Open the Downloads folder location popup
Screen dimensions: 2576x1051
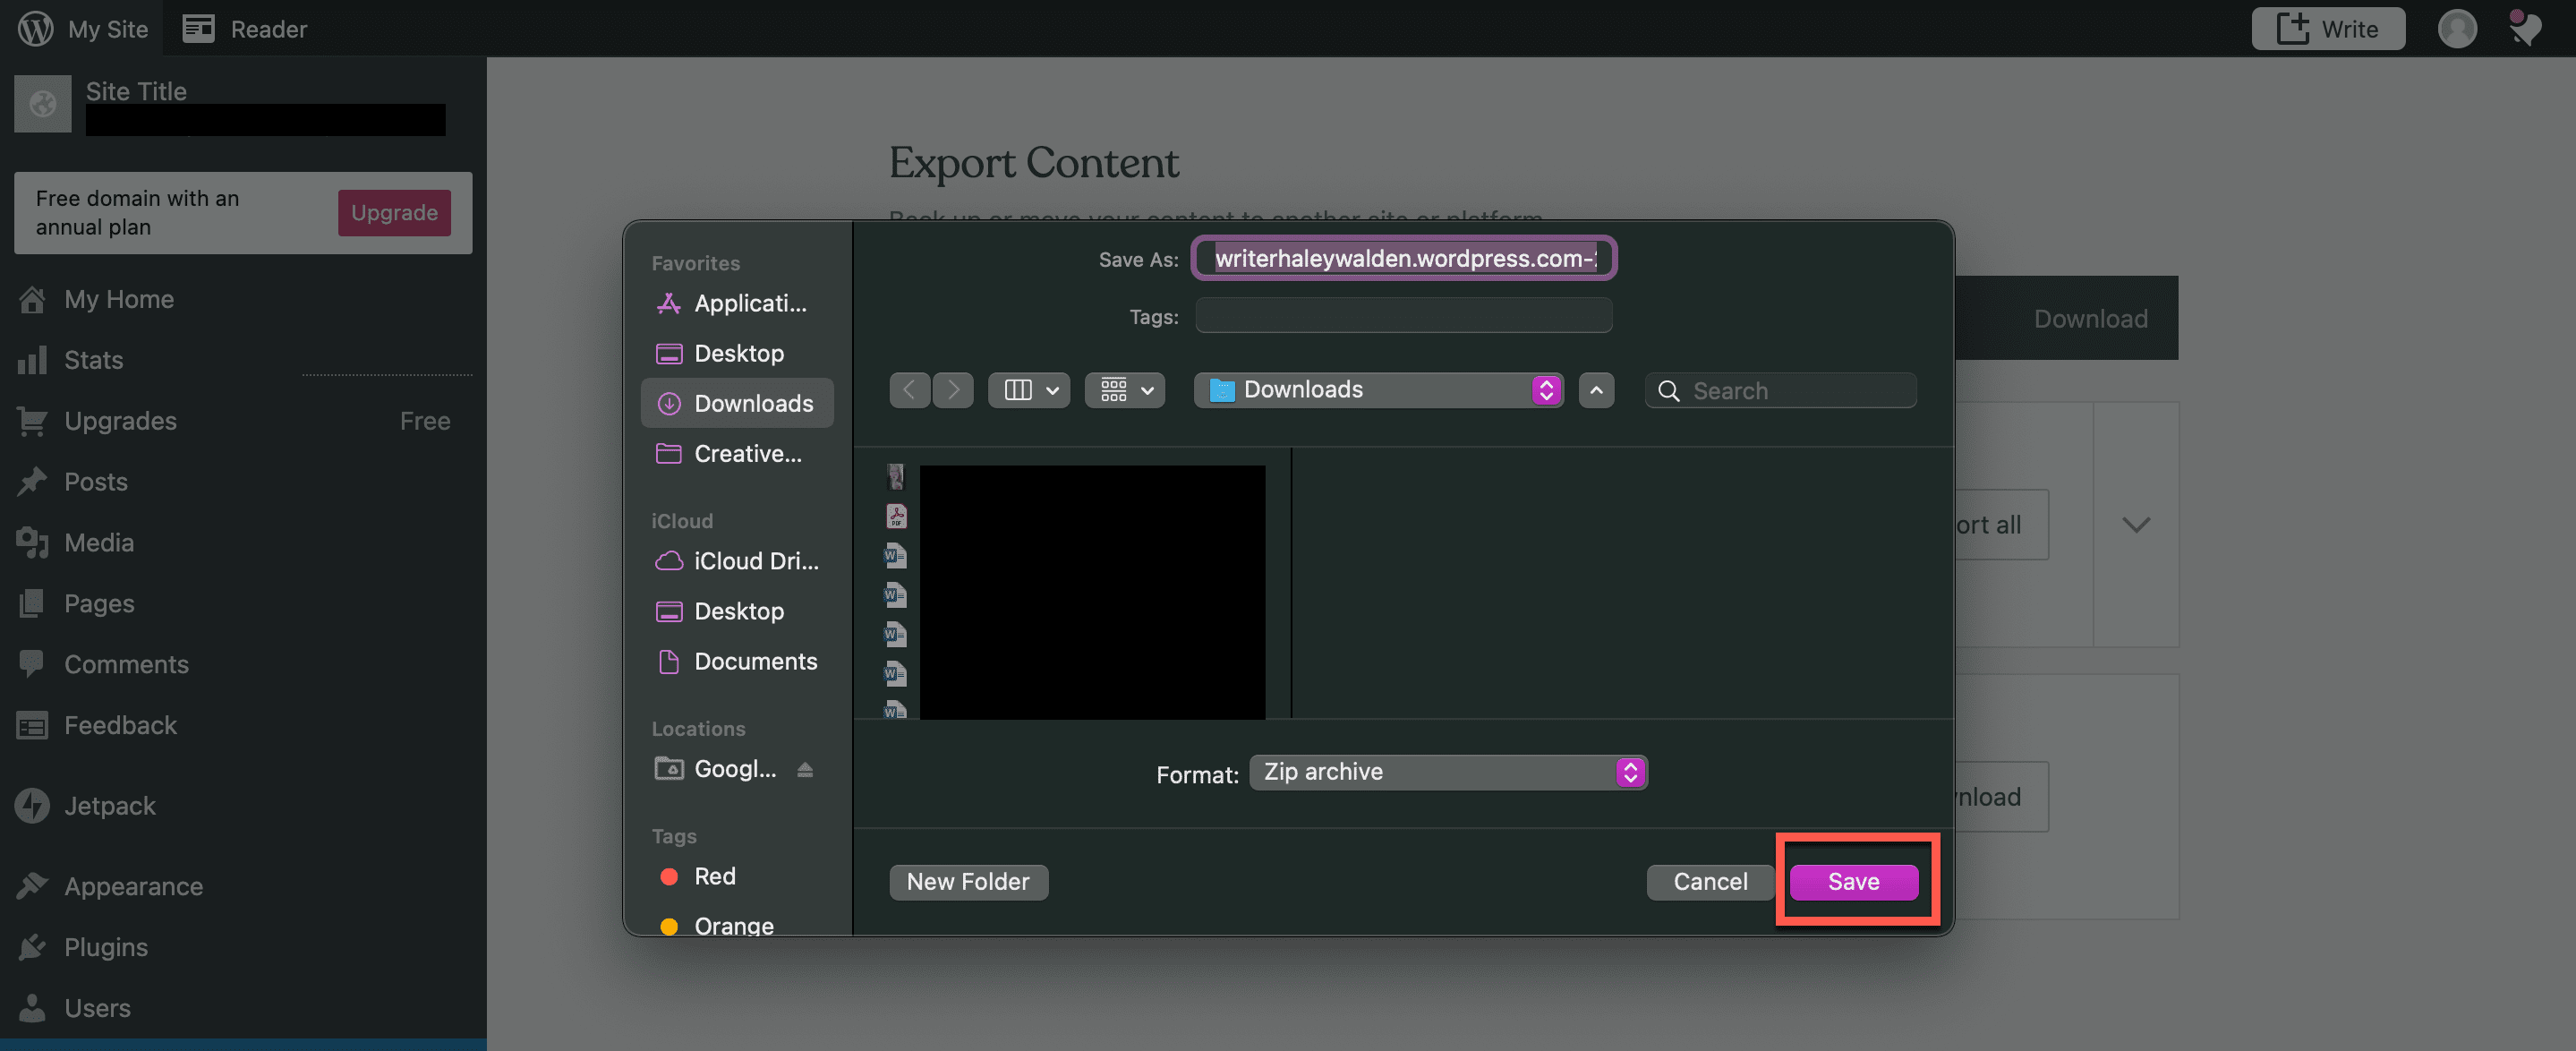coord(1379,390)
